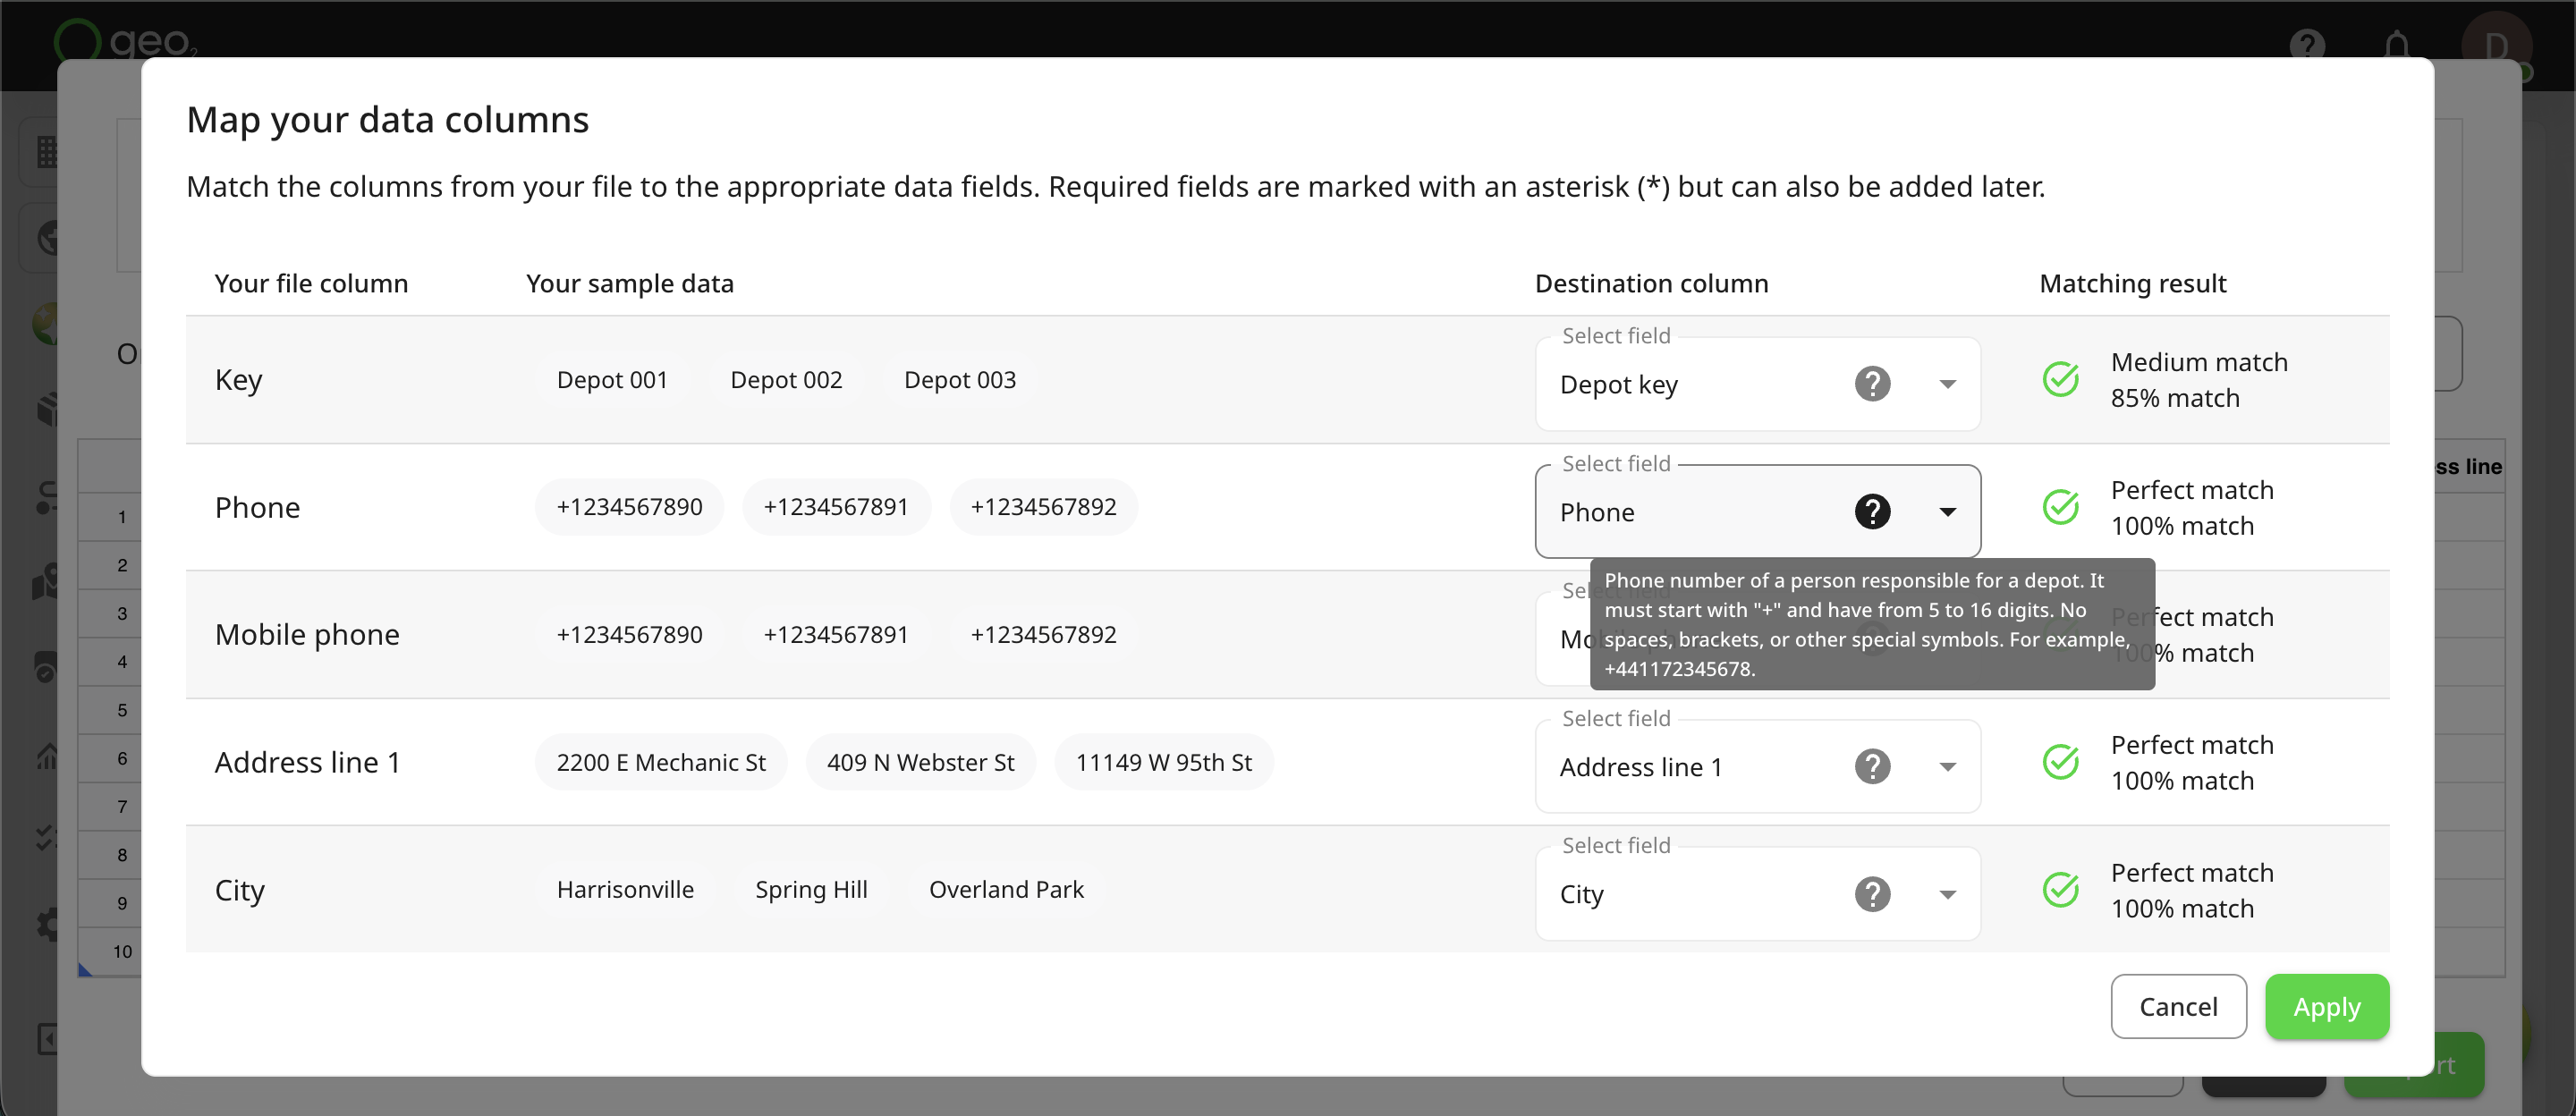The height and width of the screenshot is (1116, 2576).
Task: Click the Harrisonville sample chip
Action: [625, 890]
